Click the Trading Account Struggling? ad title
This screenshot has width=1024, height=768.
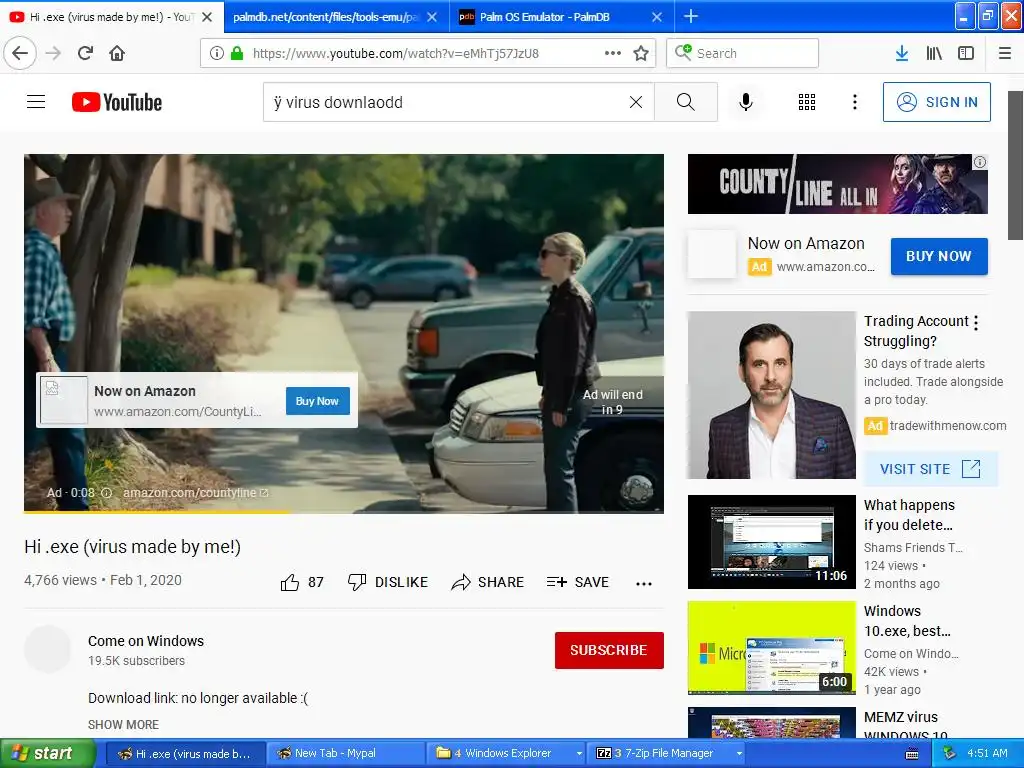pyautogui.click(x=916, y=331)
